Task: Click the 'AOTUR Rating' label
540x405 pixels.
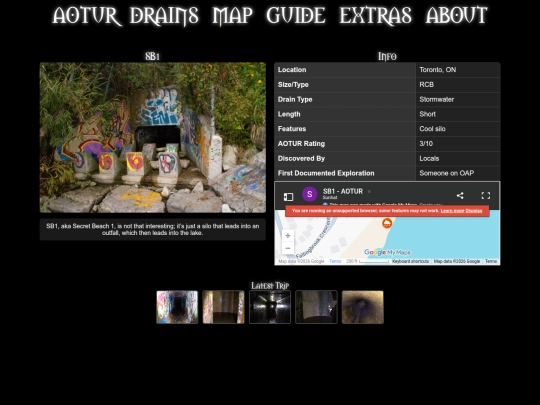Action: [x=301, y=144]
